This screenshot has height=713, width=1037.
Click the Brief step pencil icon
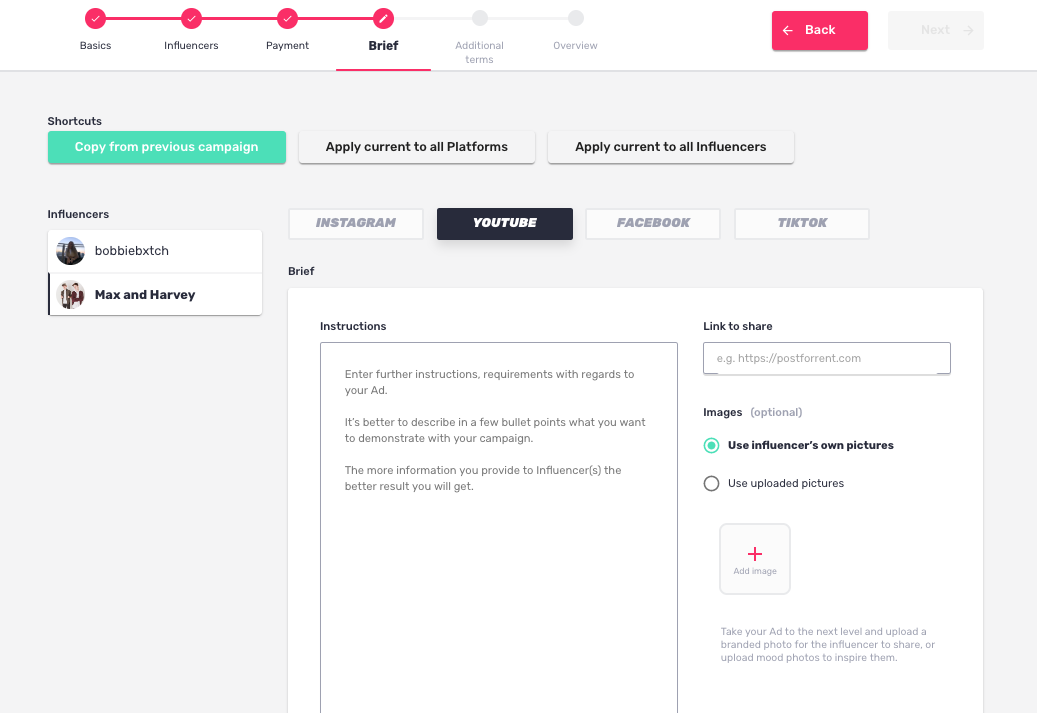click(383, 19)
